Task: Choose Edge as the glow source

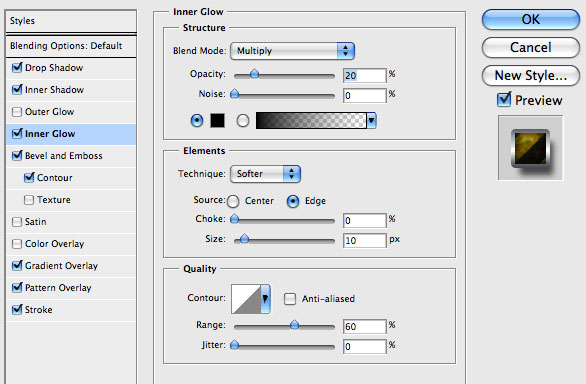Action: coord(293,201)
